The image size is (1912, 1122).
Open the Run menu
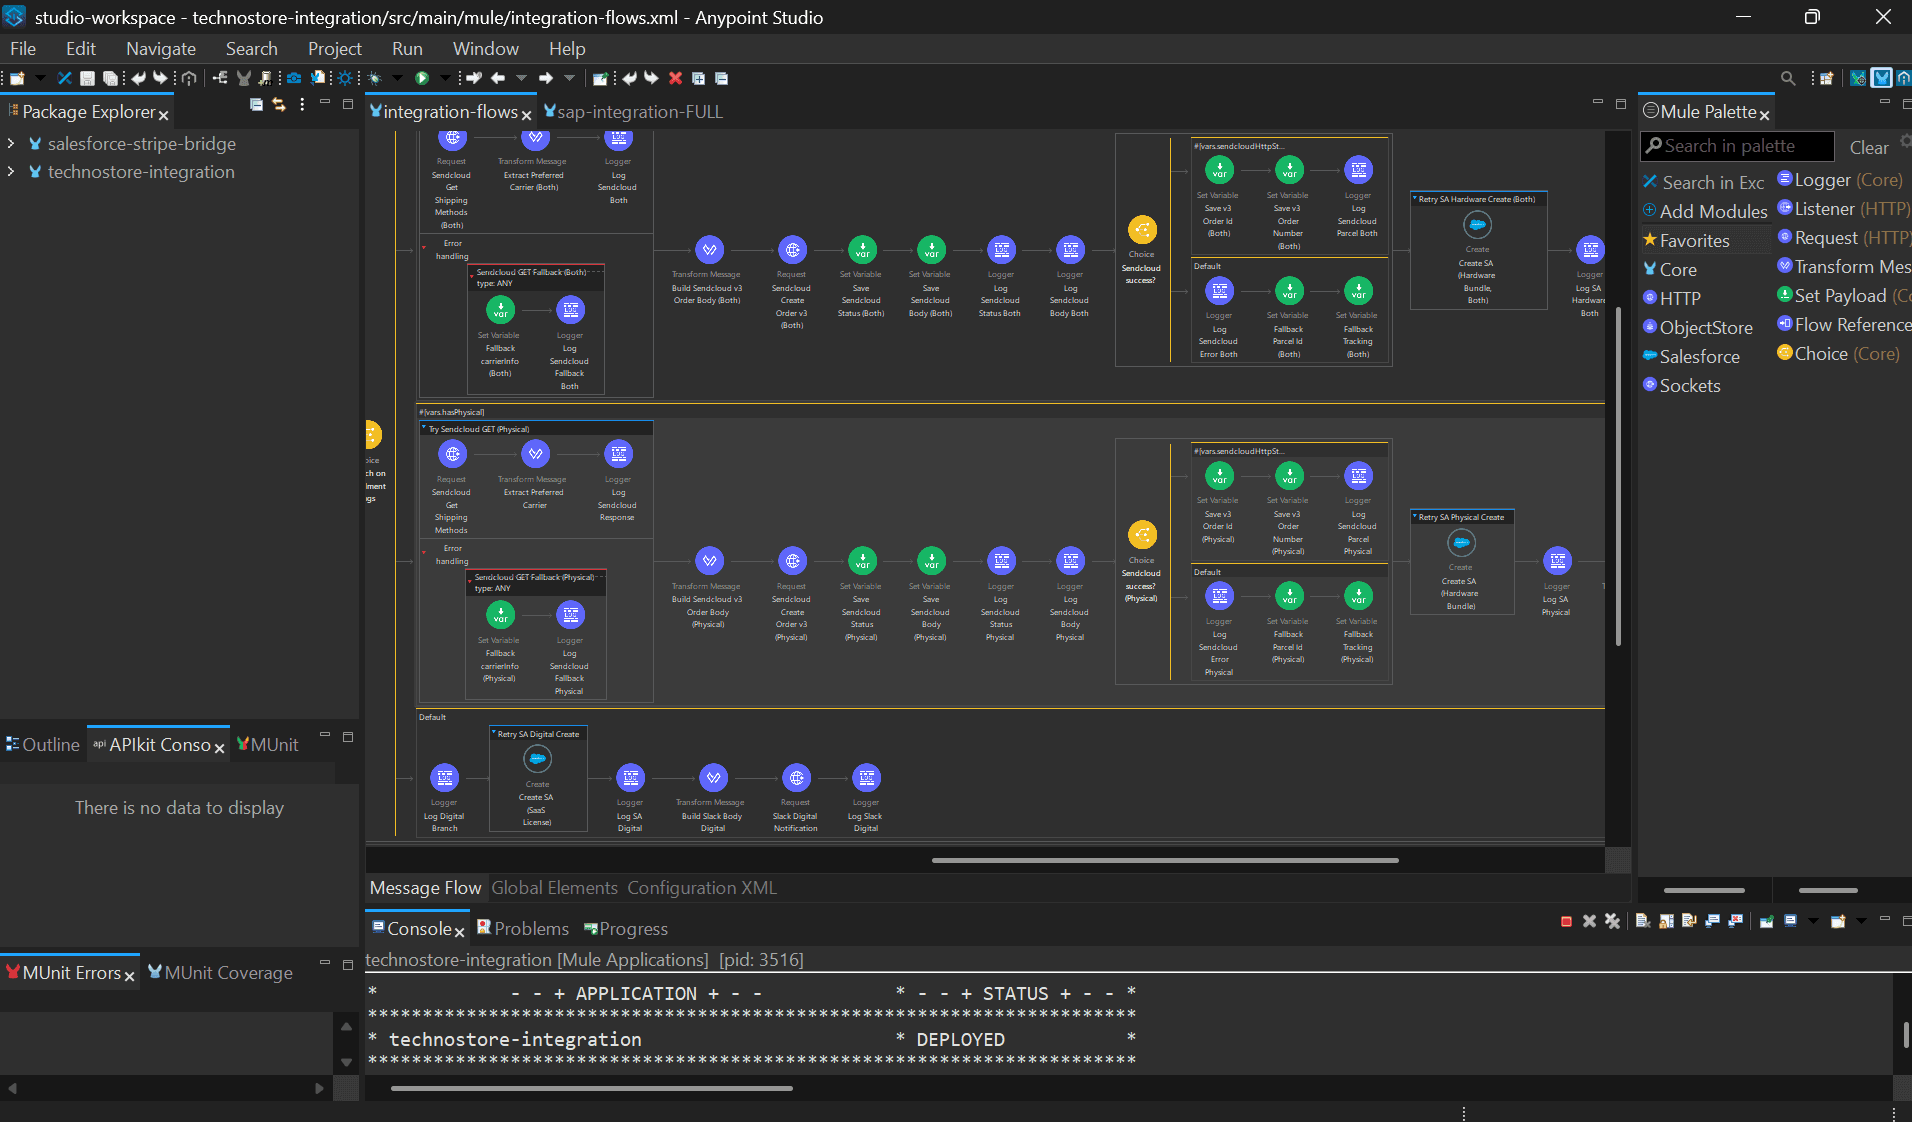pos(407,48)
